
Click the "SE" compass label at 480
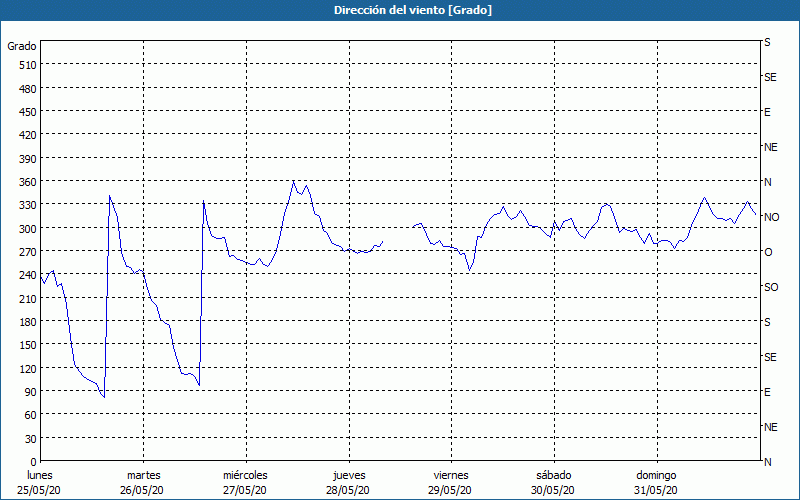pyautogui.click(x=770, y=78)
